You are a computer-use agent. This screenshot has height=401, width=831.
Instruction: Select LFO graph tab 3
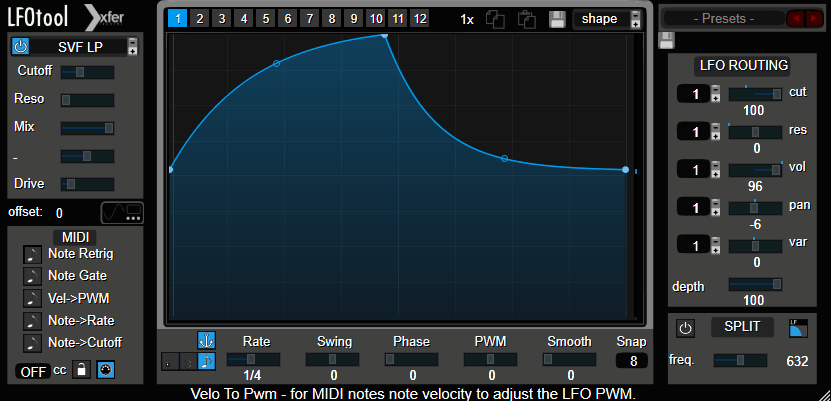pos(222,19)
